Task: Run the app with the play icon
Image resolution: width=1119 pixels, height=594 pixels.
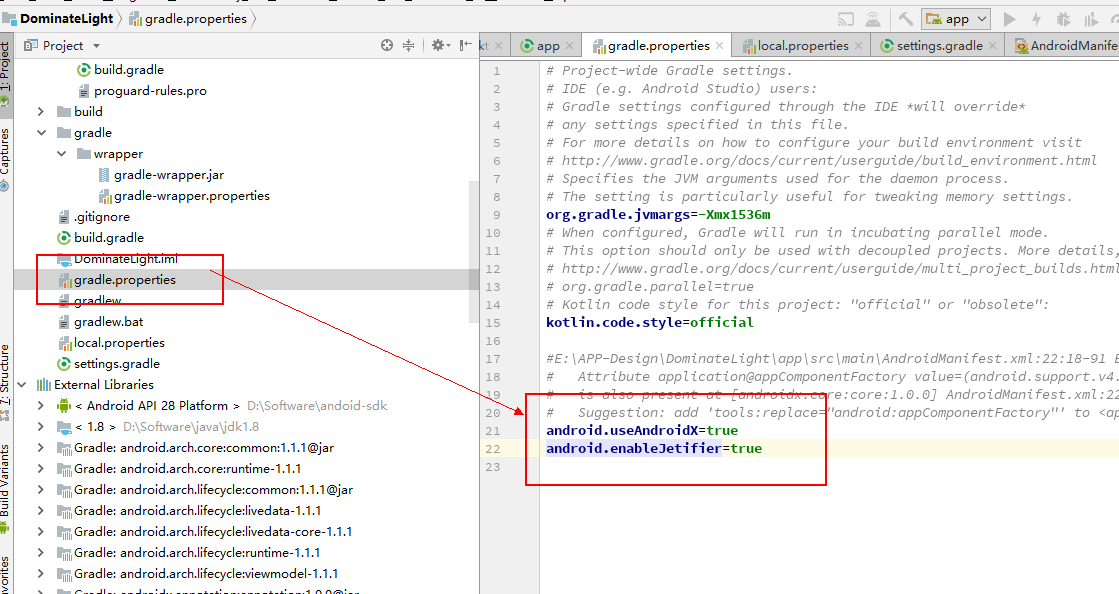Action: pos(1010,19)
